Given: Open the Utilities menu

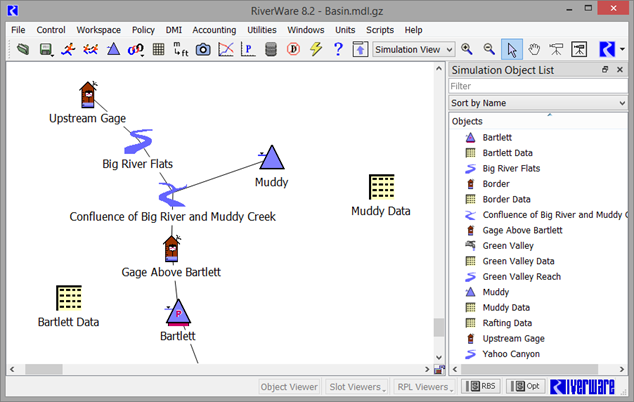Looking at the screenshot, I should pos(262,30).
